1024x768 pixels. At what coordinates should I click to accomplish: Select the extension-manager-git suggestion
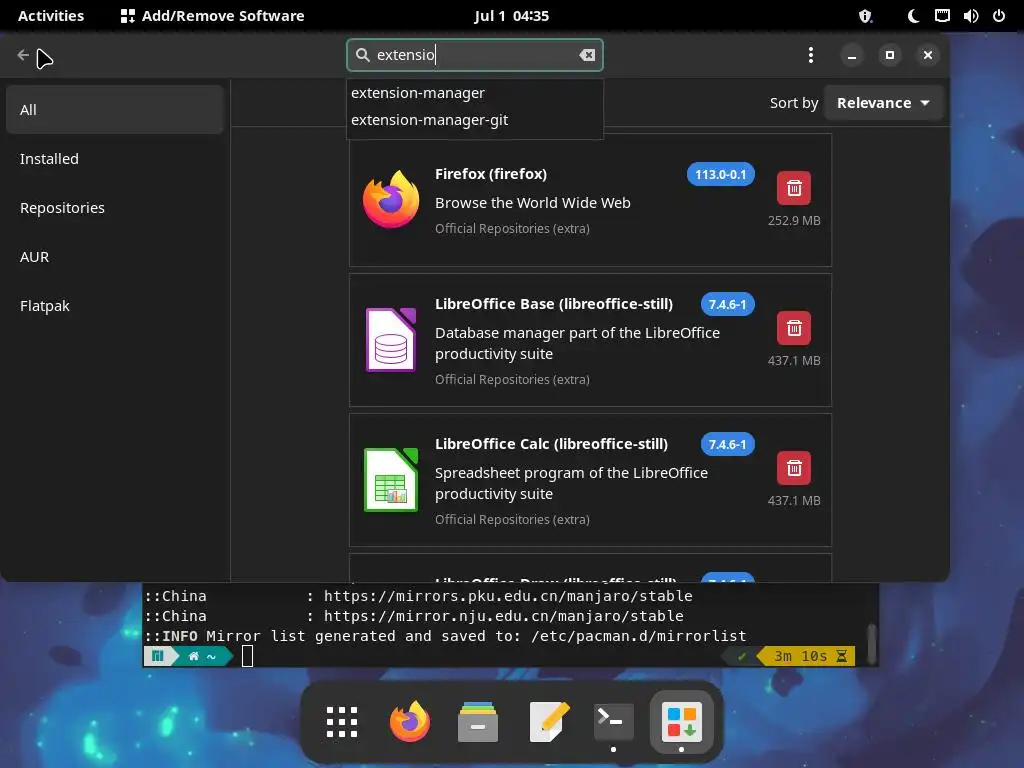474,120
